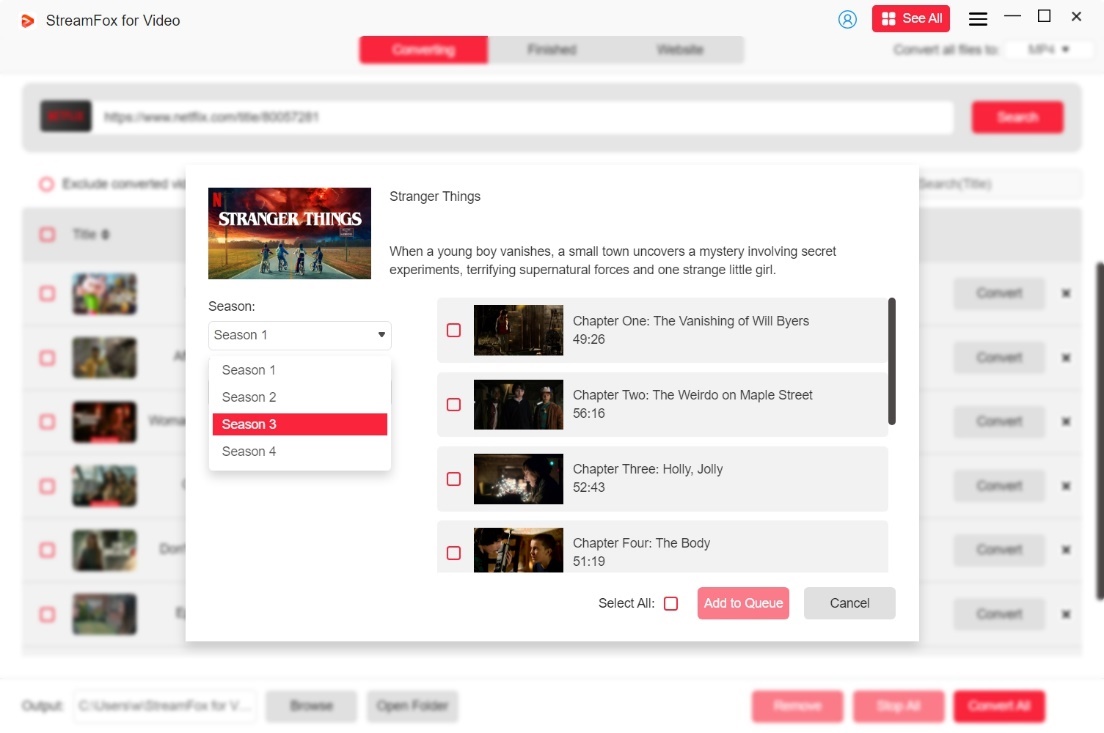This screenshot has width=1104, height=733.
Task: Click 'Stranger Things' title text
Action: 435,196
